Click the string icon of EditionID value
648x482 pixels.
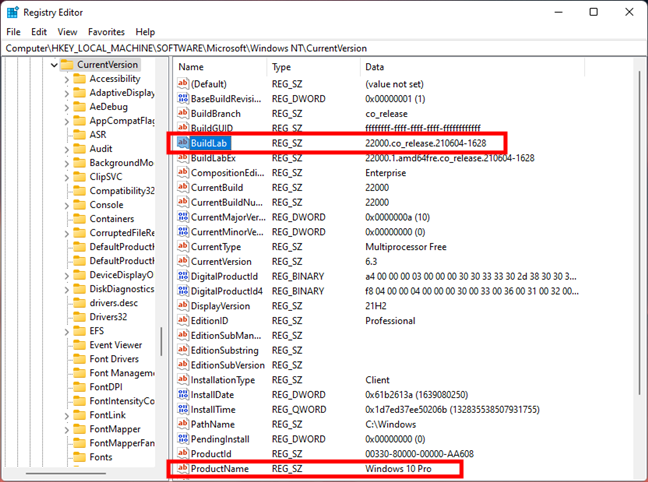(183, 321)
